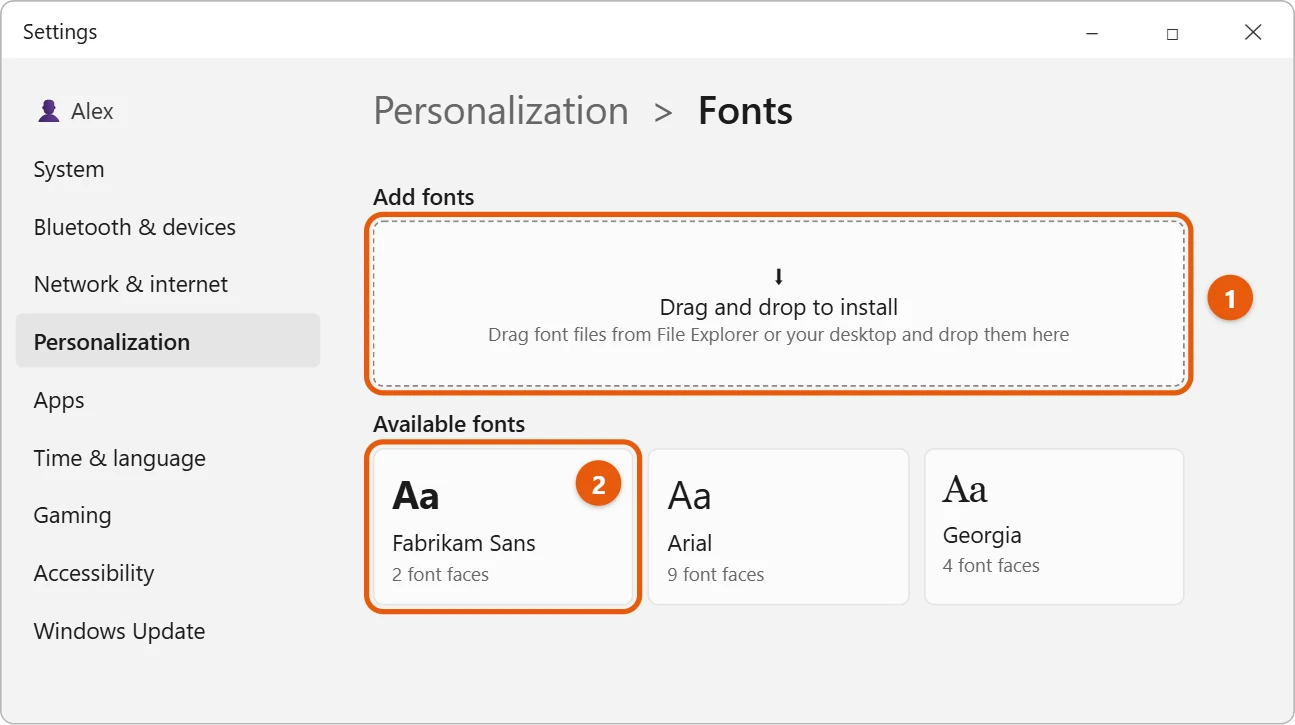Image resolution: width=1295 pixels, height=725 pixels.
Task: Open the Arial font card
Action: click(778, 527)
